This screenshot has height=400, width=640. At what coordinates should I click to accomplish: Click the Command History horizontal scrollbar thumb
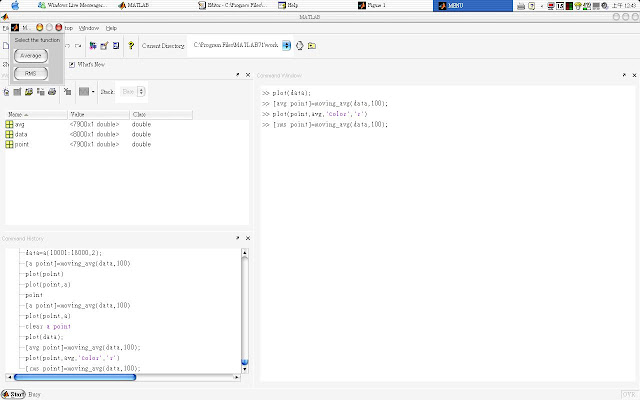[x=75, y=377]
